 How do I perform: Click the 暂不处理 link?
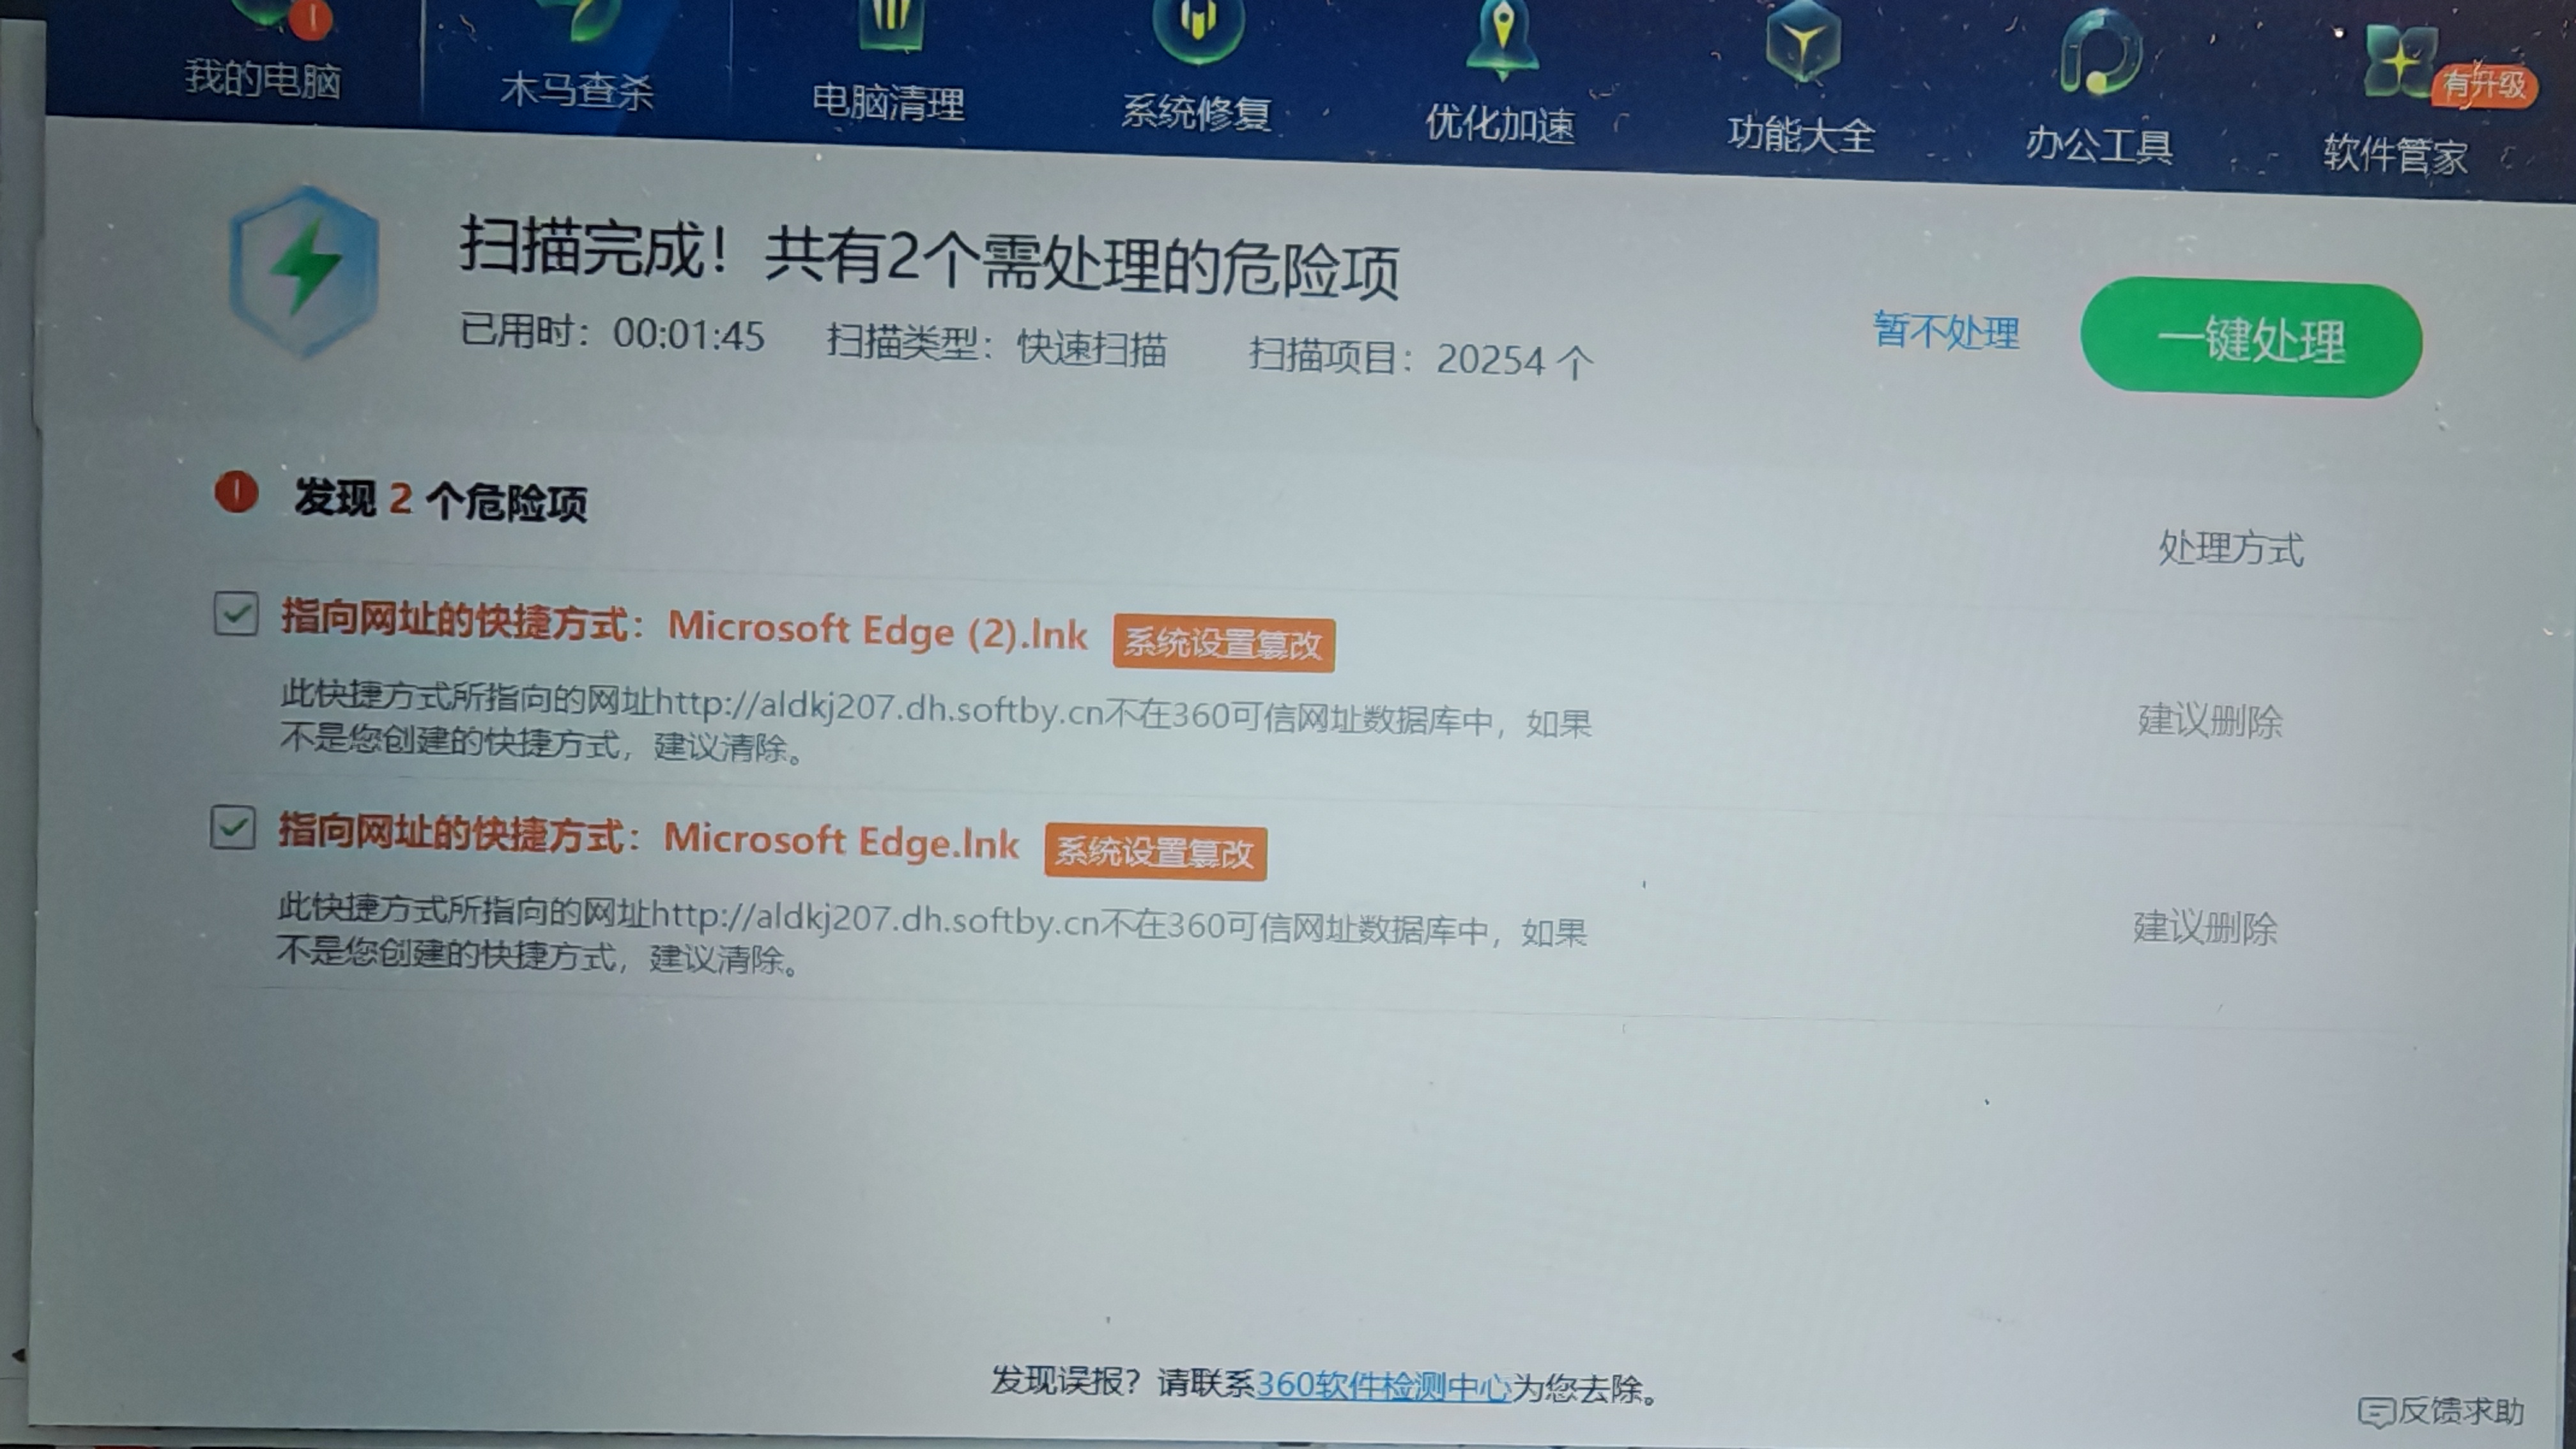[1946, 331]
